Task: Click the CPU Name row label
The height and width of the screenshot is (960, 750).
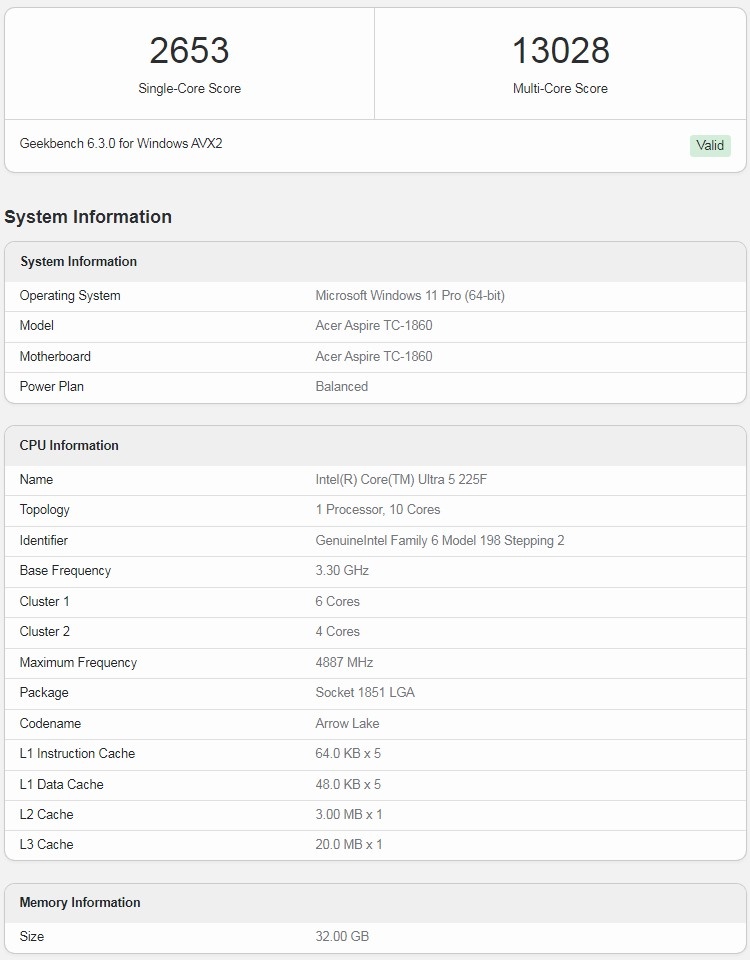Action: coord(36,479)
